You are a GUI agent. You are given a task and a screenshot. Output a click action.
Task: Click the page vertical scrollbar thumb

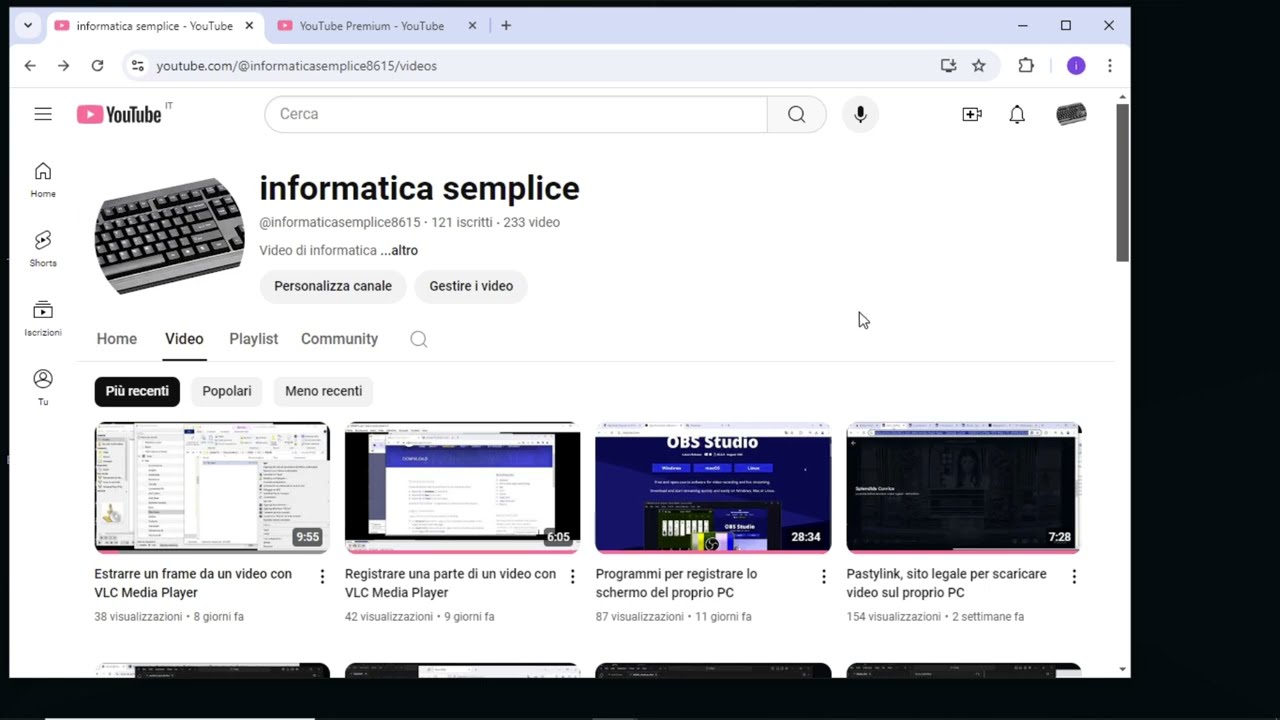[x=1123, y=182]
